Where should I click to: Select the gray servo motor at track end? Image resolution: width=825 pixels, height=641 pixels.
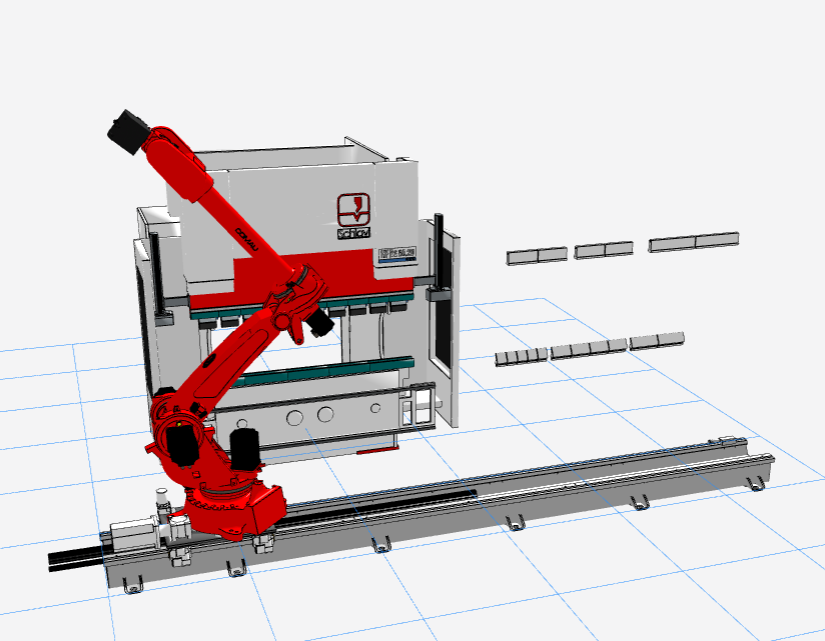pyautogui.click(x=133, y=535)
